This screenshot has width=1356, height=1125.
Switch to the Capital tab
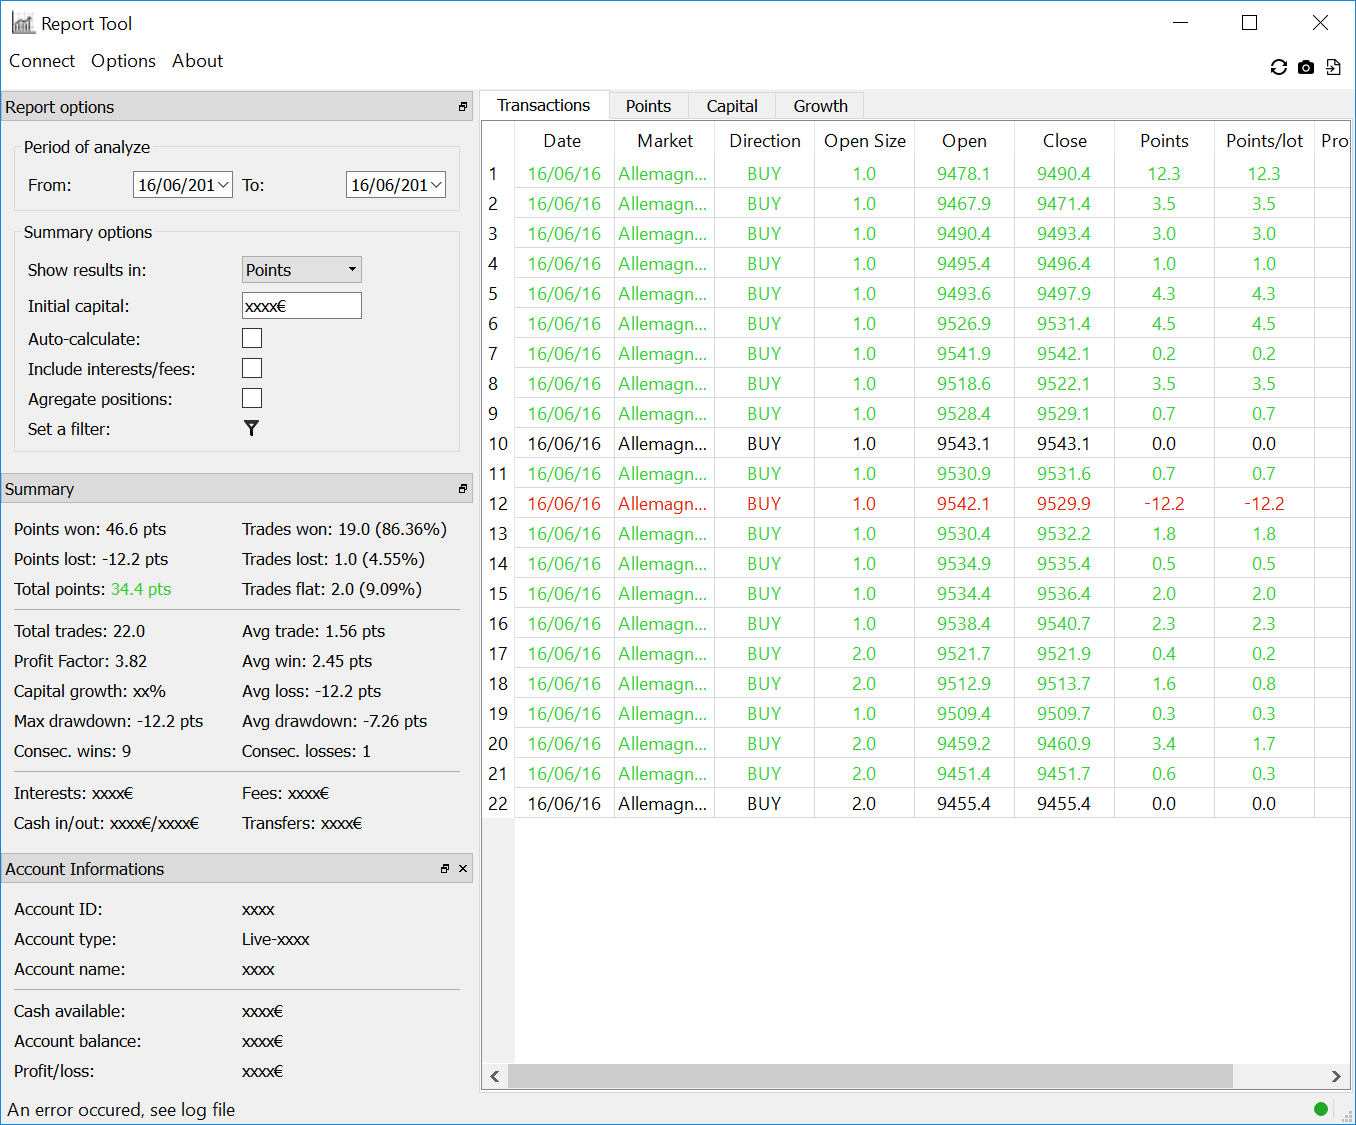(x=731, y=106)
